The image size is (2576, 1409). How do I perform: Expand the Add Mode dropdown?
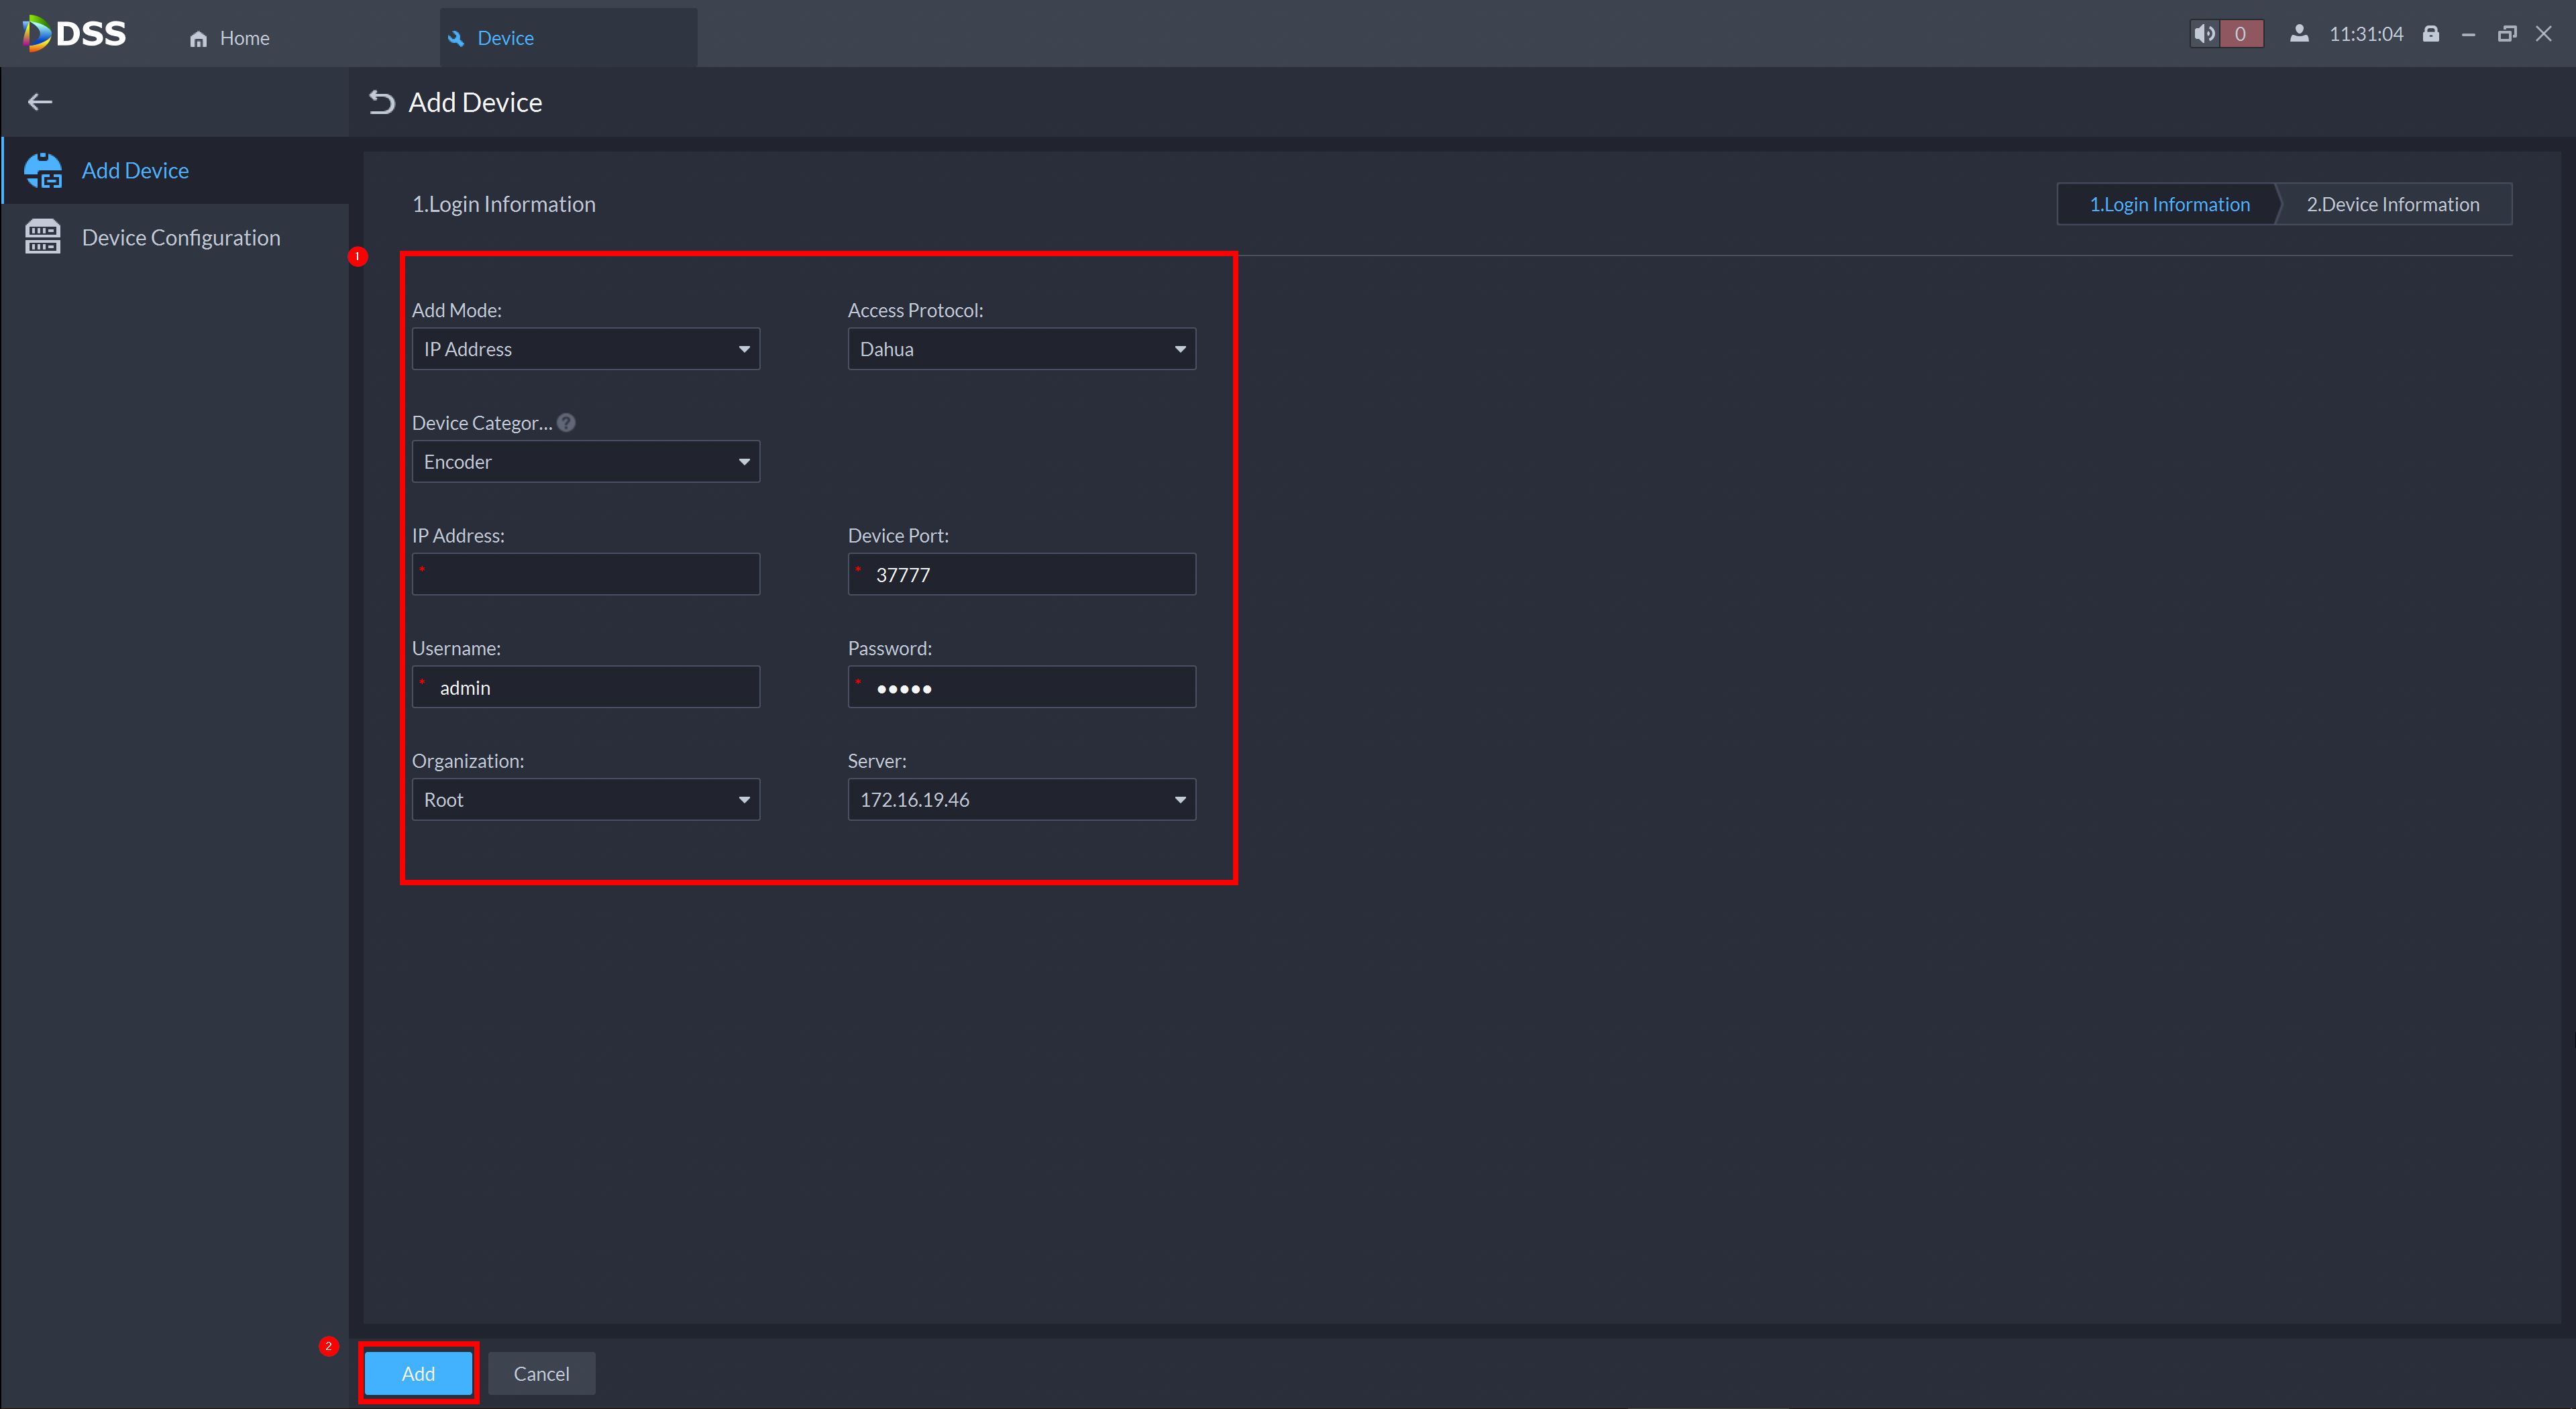(x=586, y=349)
